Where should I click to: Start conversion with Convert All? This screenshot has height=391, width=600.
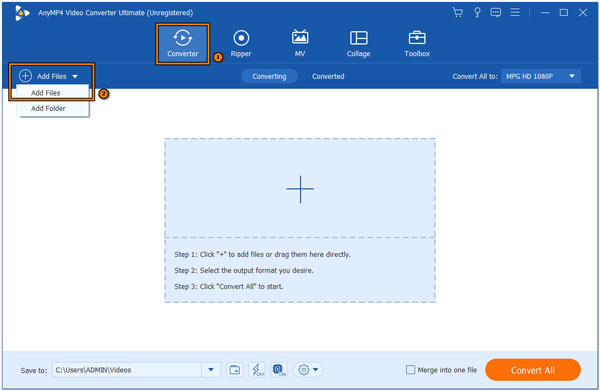[533, 370]
